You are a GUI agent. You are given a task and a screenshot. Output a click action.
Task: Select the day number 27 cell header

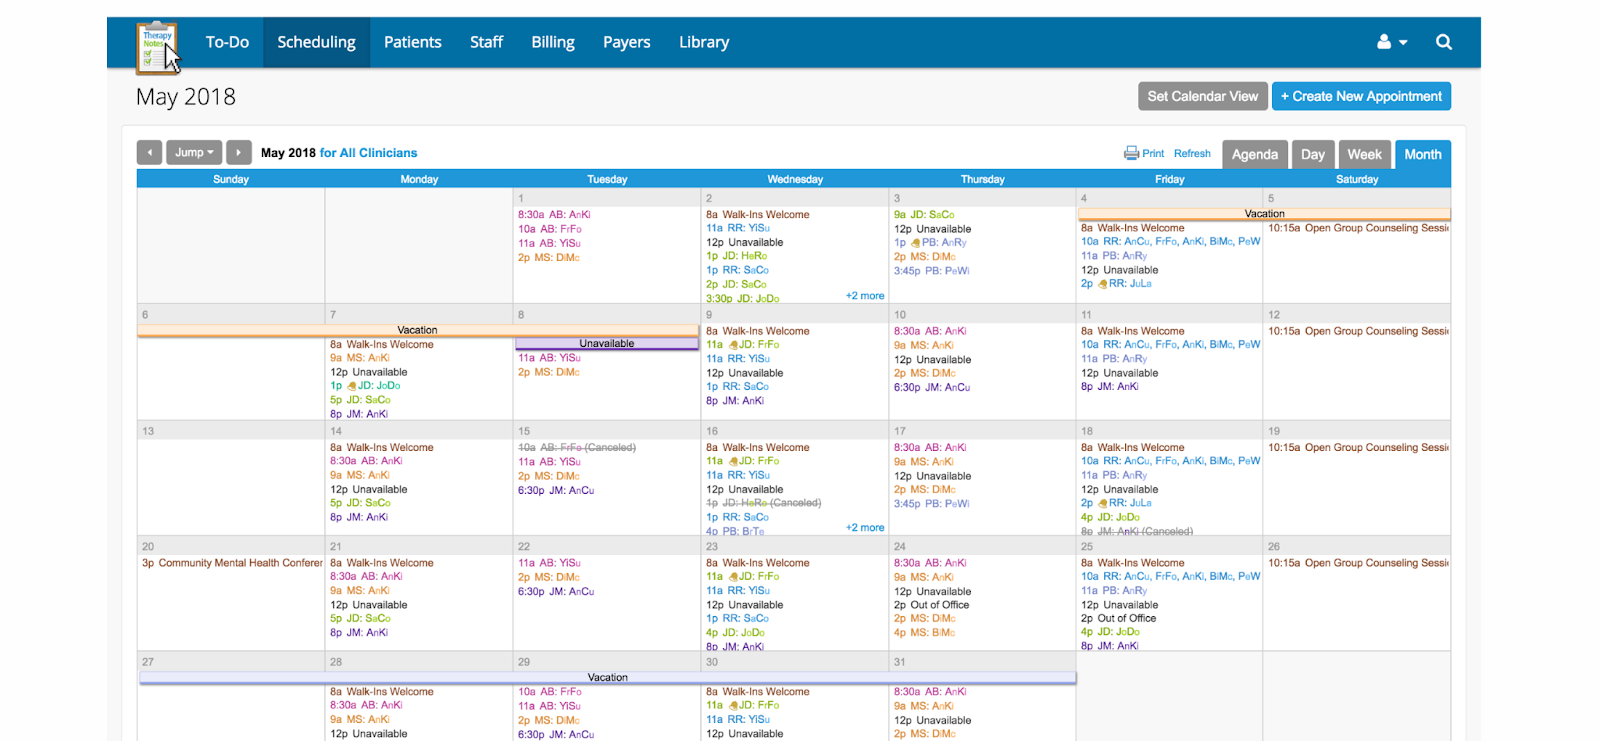pyautogui.click(x=148, y=662)
